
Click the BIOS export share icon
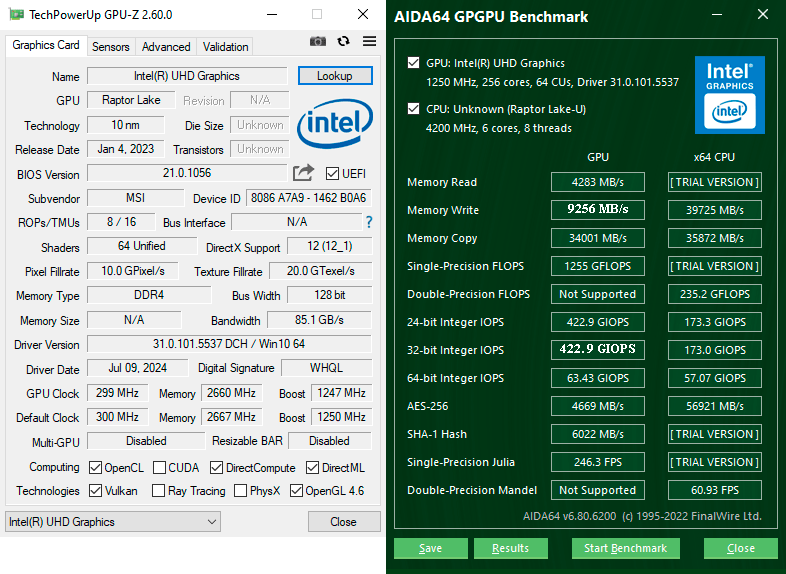303,173
